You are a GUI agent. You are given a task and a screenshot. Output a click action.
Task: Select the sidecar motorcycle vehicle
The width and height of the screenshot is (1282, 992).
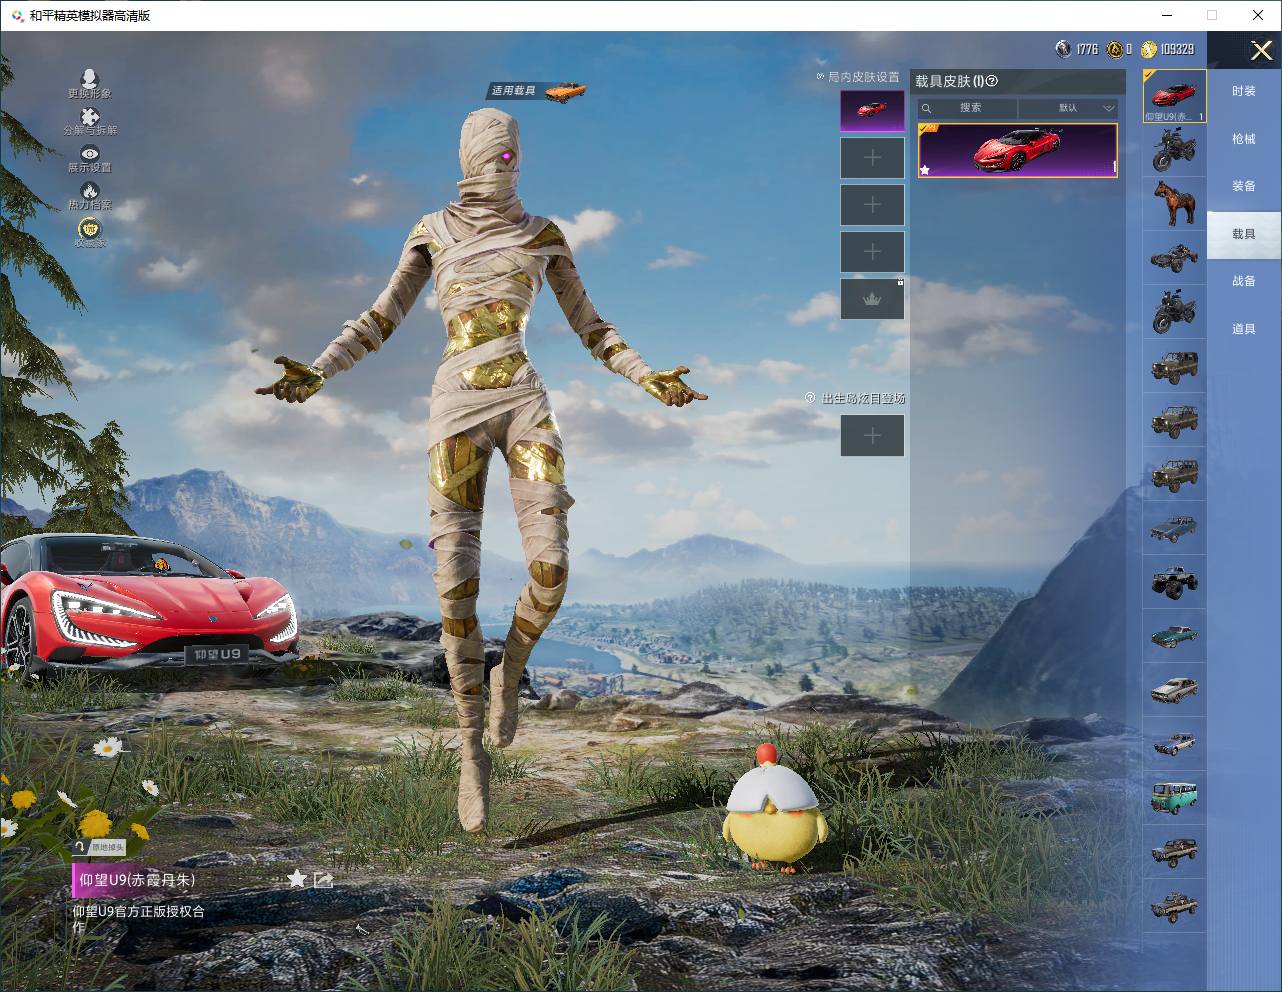pos(1174,258)
